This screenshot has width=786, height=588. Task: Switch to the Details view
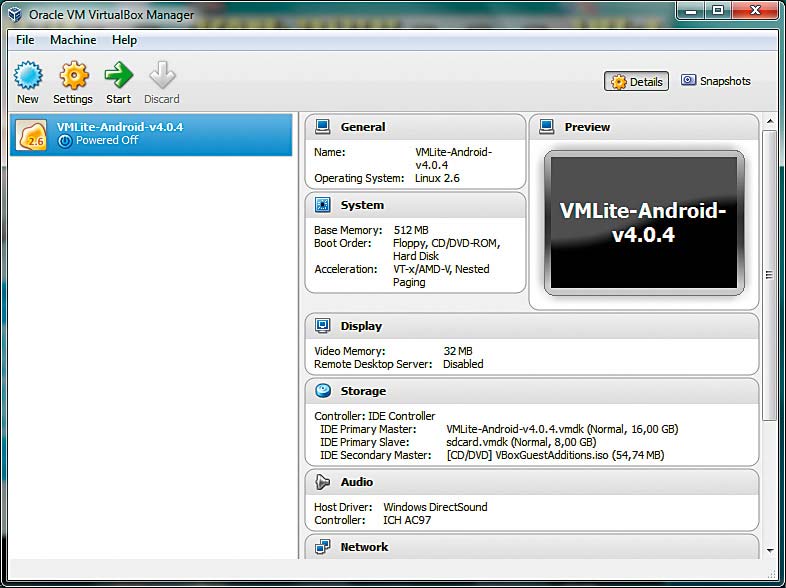click(636, 81)
